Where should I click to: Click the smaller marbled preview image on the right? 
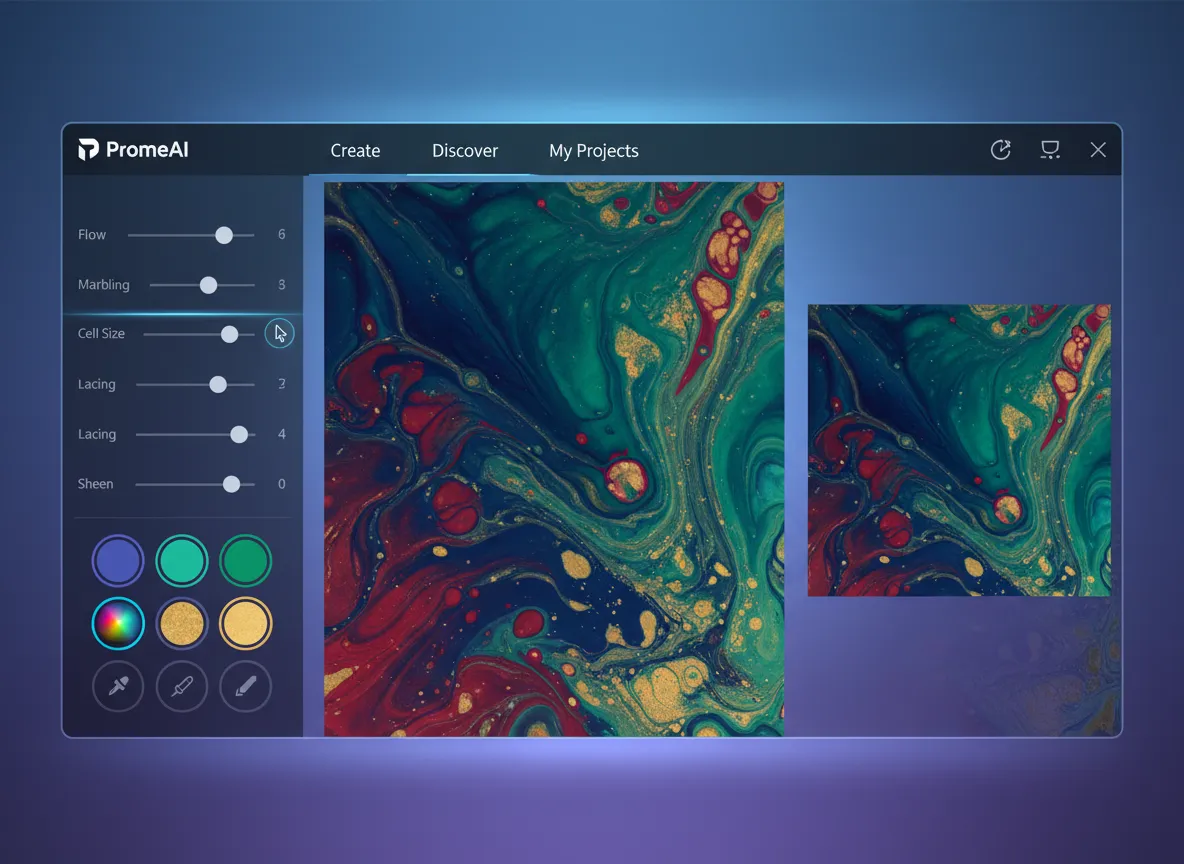958,450
